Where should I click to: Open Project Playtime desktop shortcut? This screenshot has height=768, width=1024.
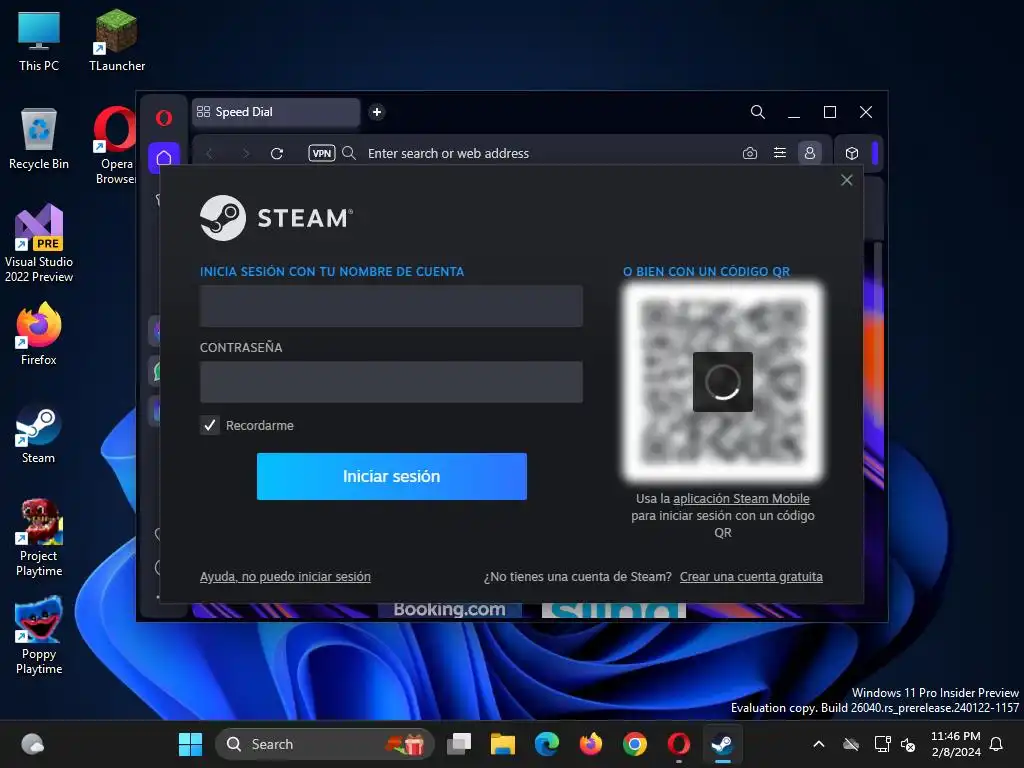(x=39, y=538)
